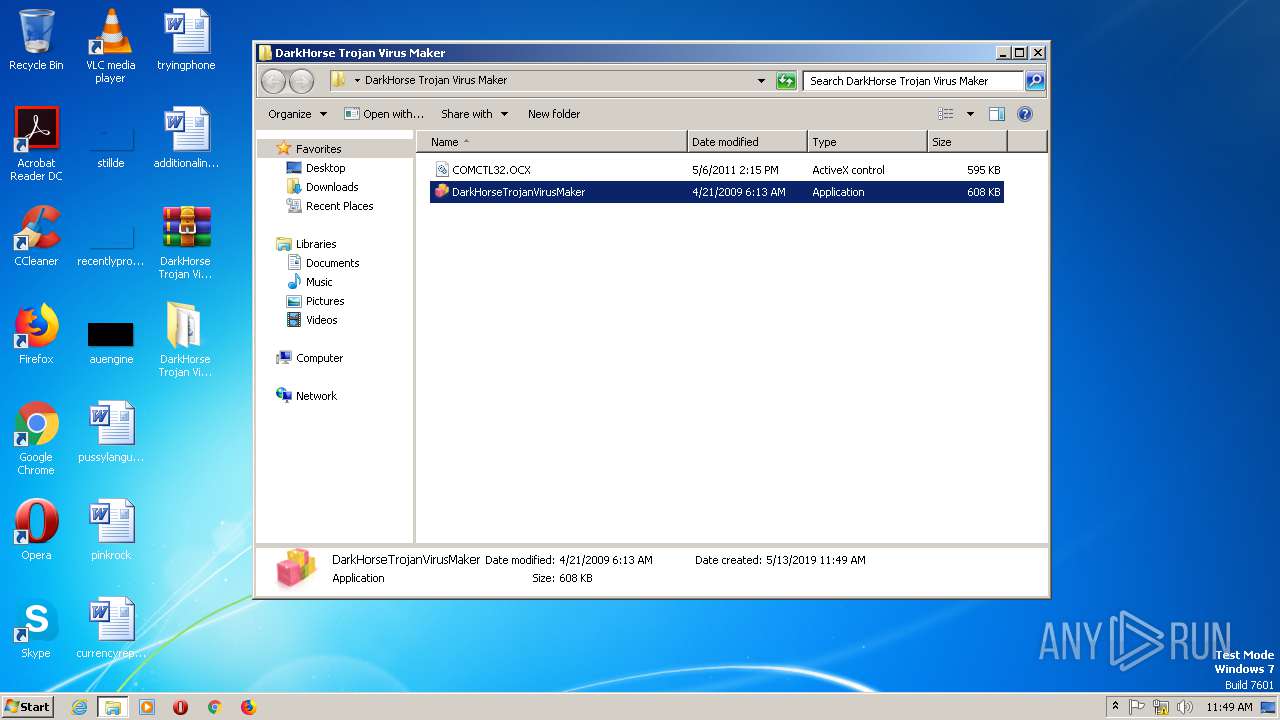Select COMCTL32.OCX file
1280x720 pixels.
click(x=717, y=170)
